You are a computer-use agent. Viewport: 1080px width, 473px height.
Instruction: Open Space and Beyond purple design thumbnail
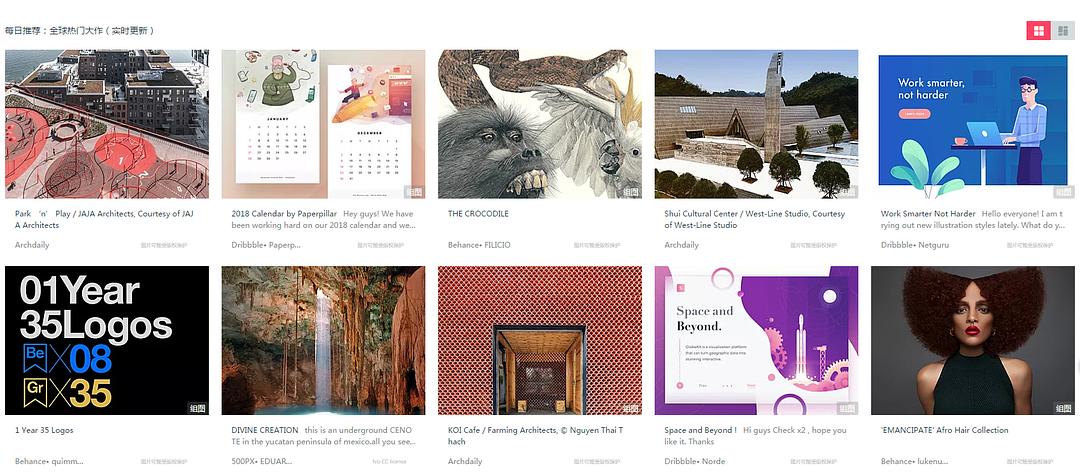[x=756, y=340]
